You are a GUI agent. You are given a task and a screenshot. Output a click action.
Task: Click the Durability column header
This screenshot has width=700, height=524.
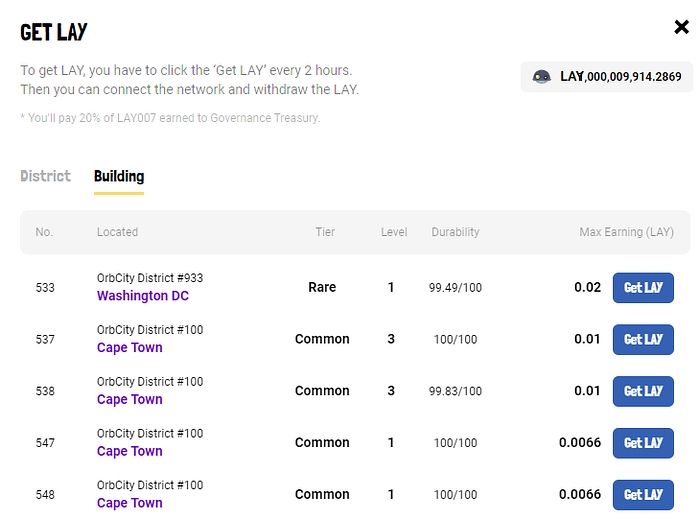(455, 232)
